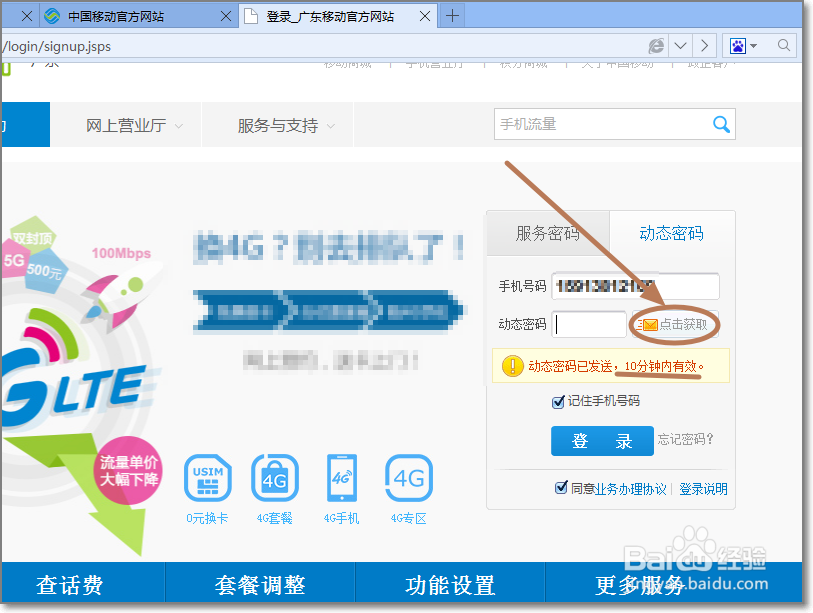Close the 中国移动官方网站 tab

(226, 17)
